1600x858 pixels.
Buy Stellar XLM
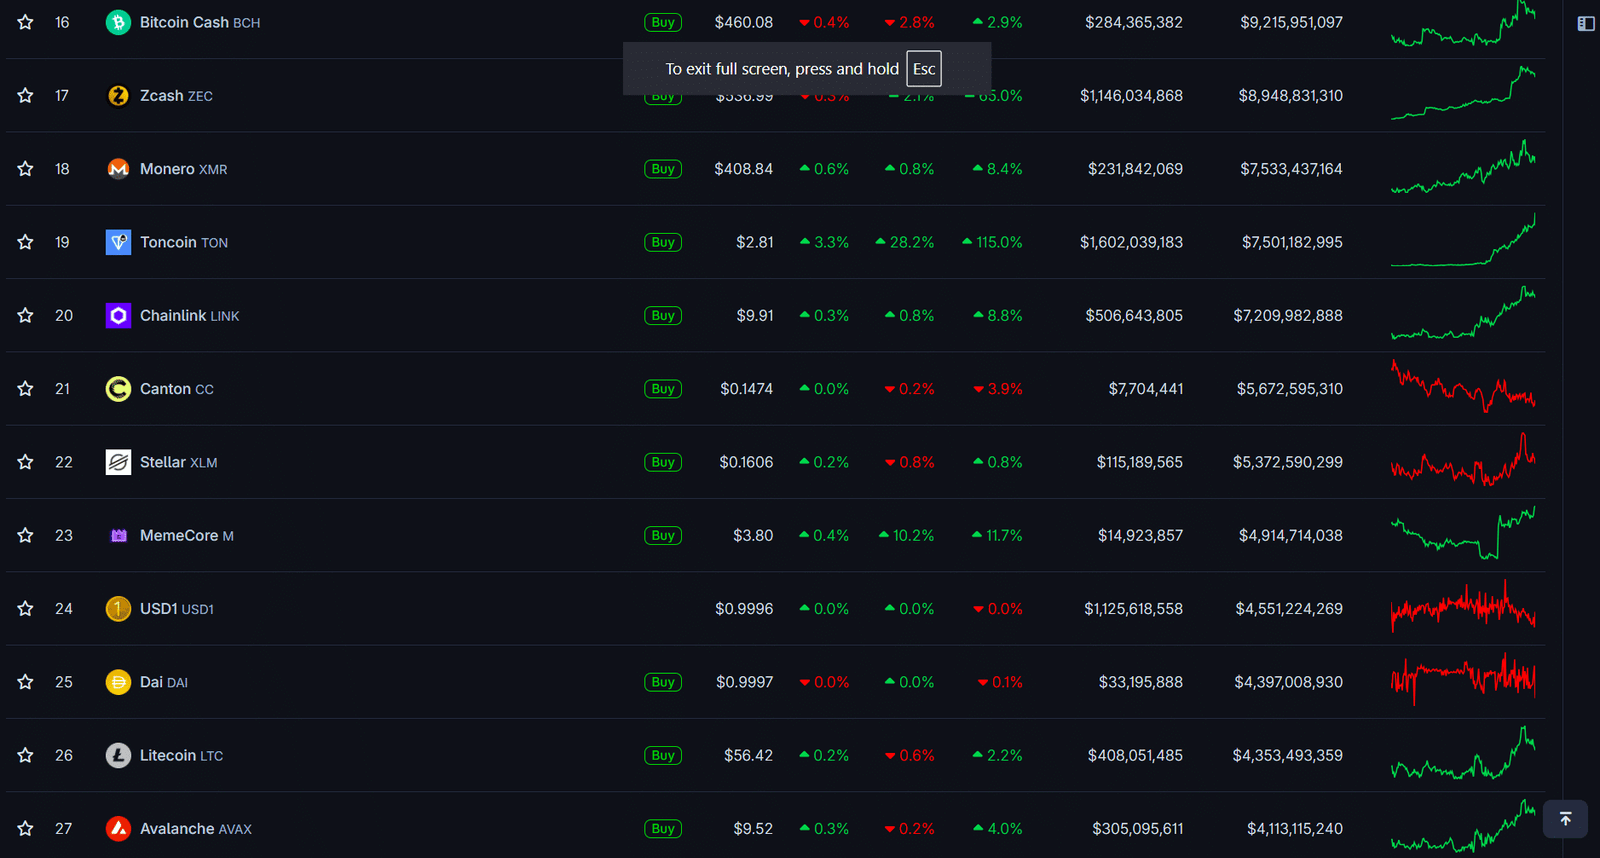click(x=663, y=462)
